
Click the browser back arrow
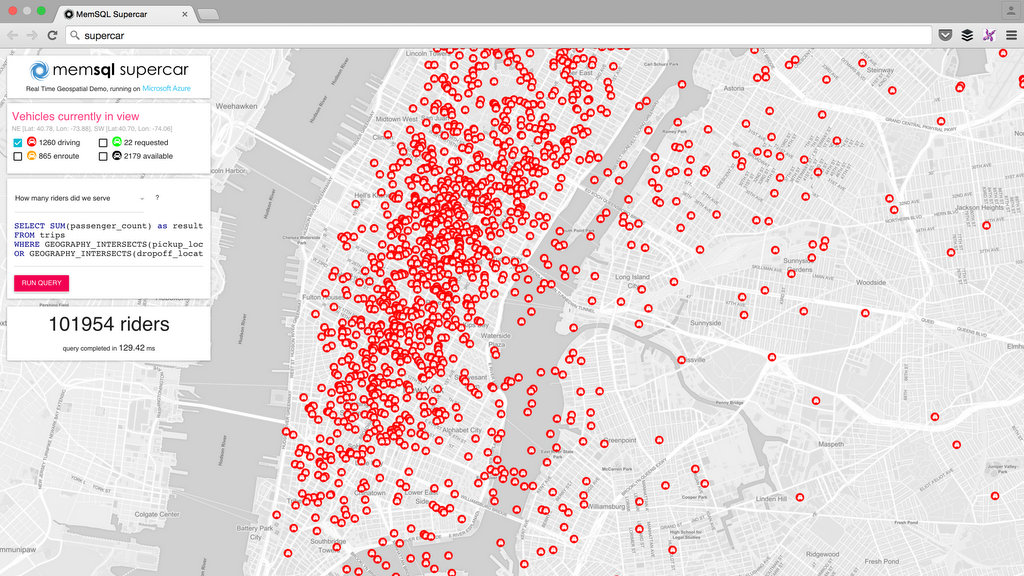point(12,35)
